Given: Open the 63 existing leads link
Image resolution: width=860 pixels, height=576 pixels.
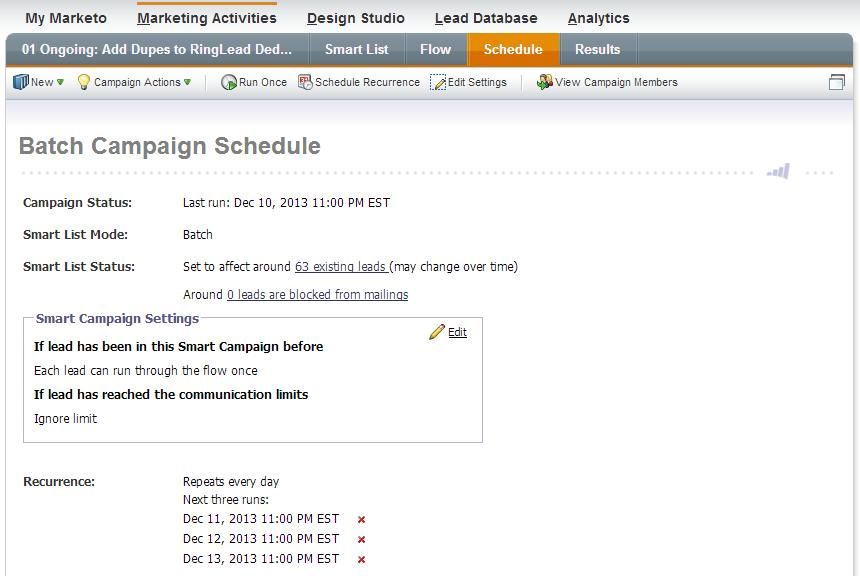Looking at the screenshot, I should pos(340,267).
